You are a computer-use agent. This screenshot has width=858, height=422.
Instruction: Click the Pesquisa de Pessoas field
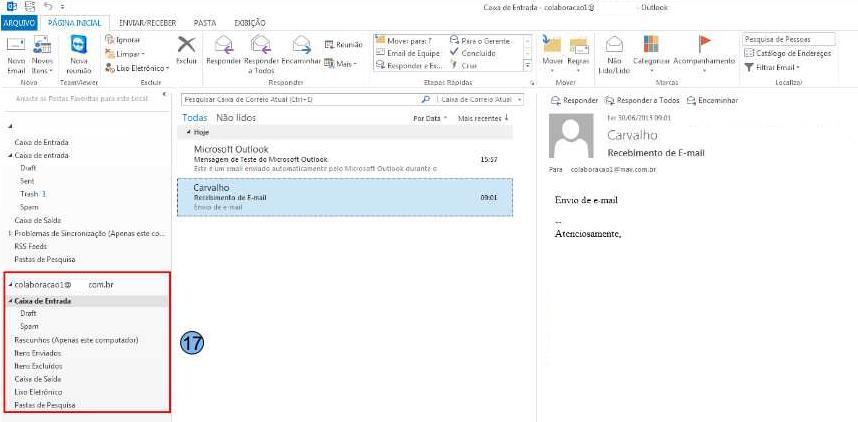click(785, 38)
